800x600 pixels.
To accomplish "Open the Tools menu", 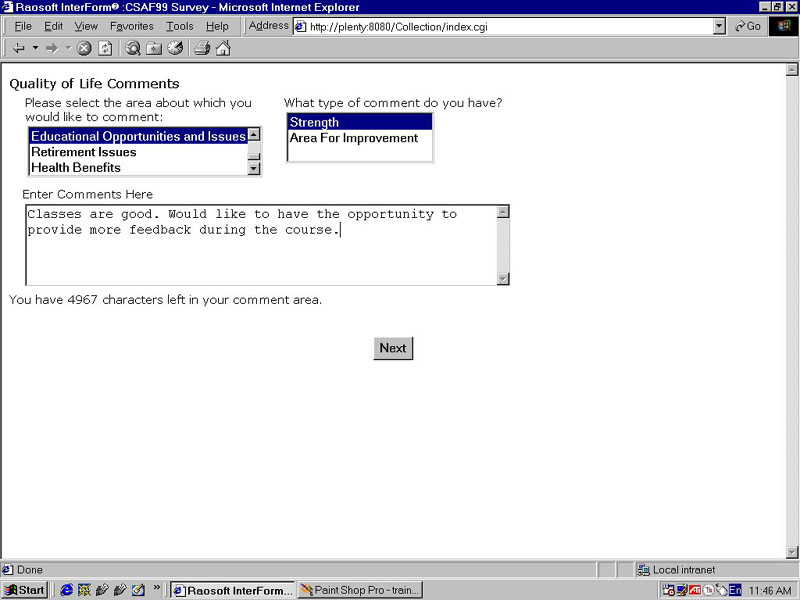I will [180, 26].
